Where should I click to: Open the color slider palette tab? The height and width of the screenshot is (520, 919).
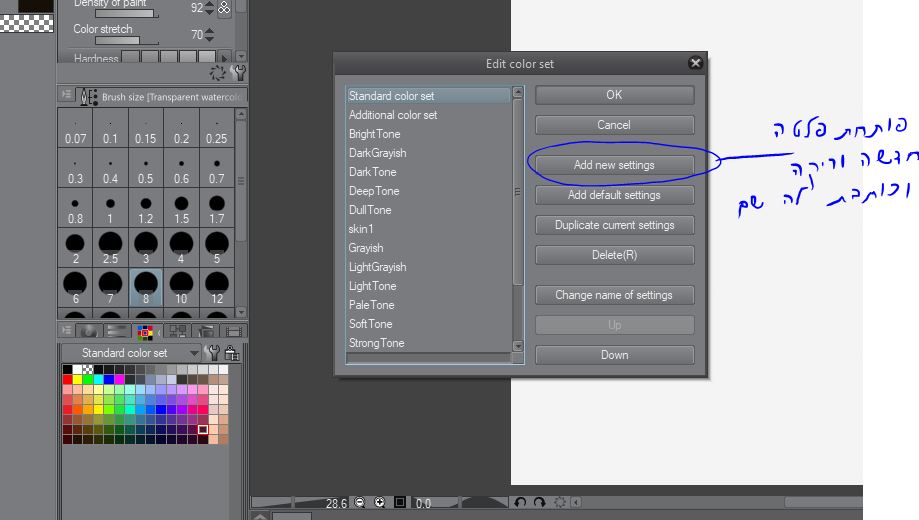tap(117, 331)
